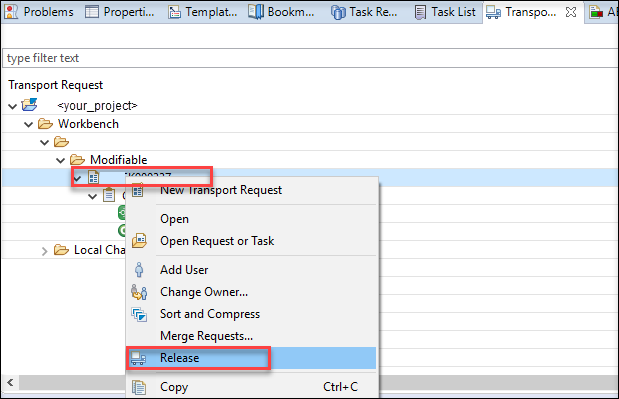Click the horizontal scrollbar left arrow
Image resolution: width=619 pixels, height=399 pixels.
pos(10,382)
